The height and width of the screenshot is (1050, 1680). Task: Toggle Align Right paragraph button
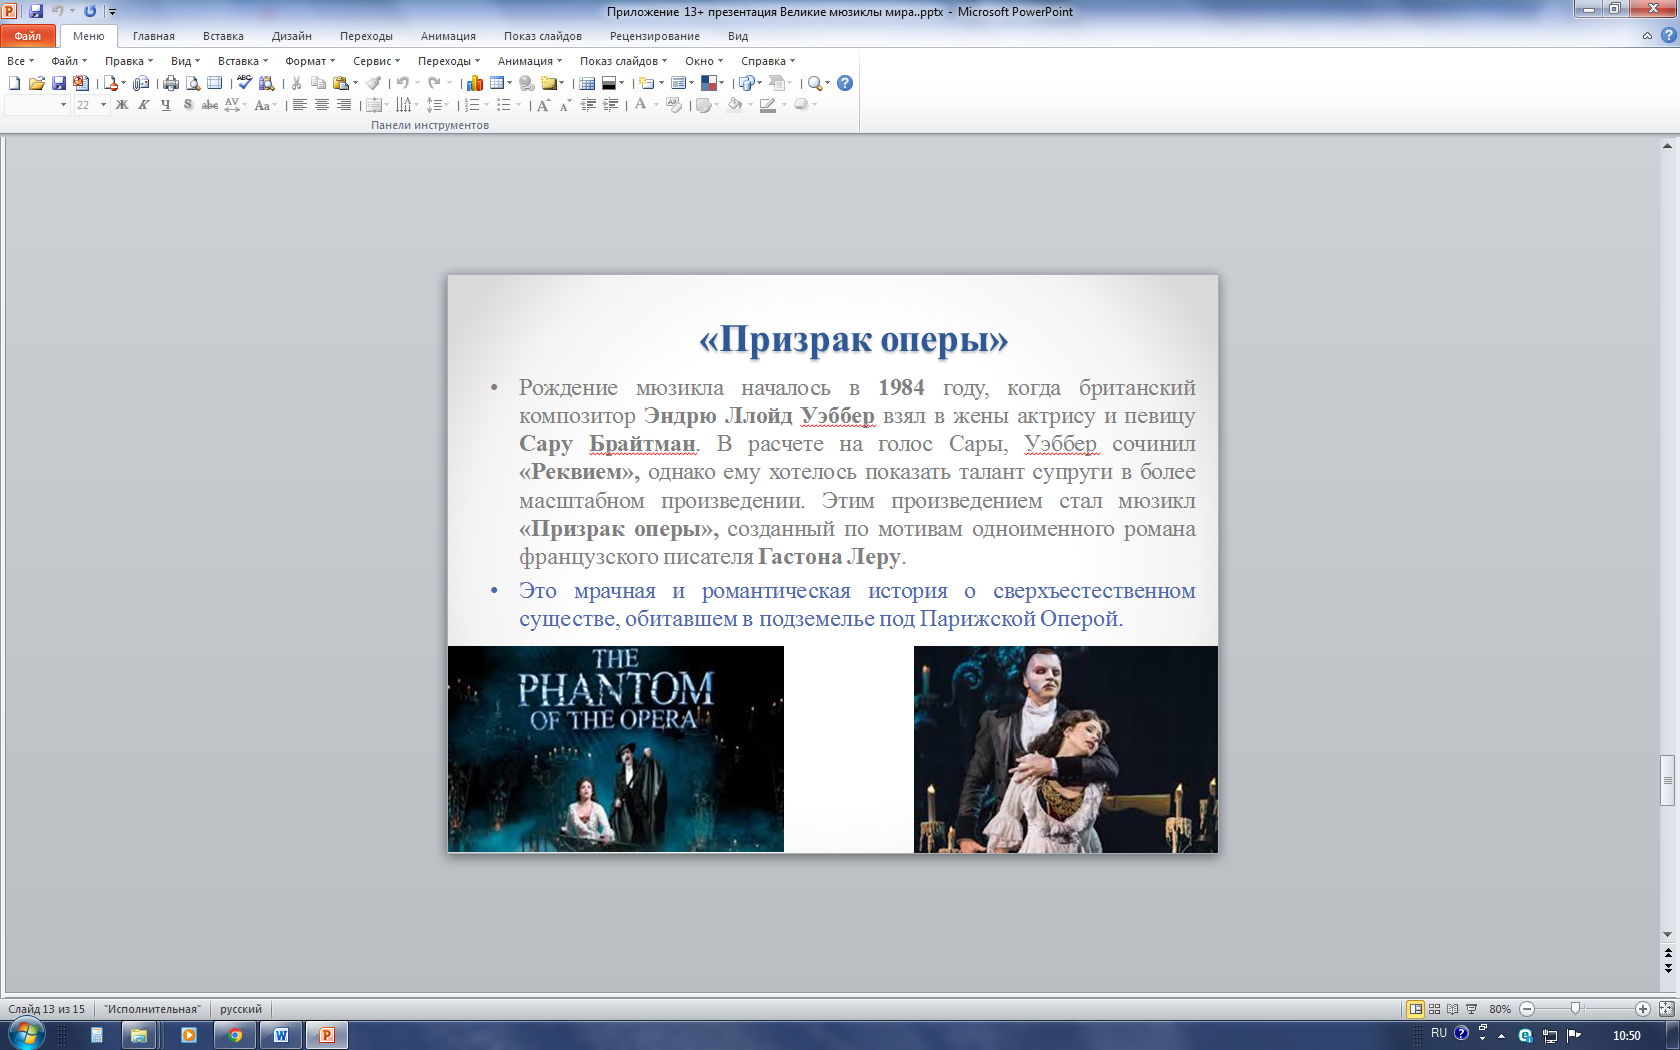pyautogui.click(x=344, y=105)
